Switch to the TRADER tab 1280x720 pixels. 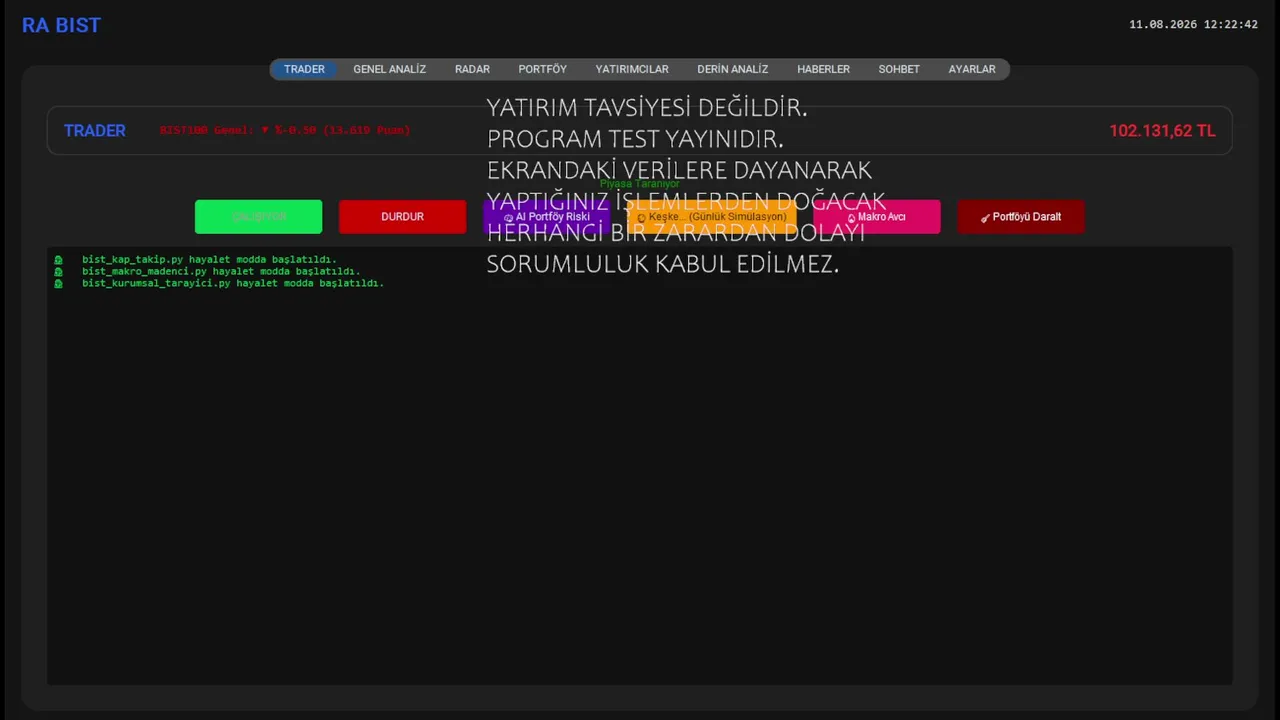(x=304, y=69)
